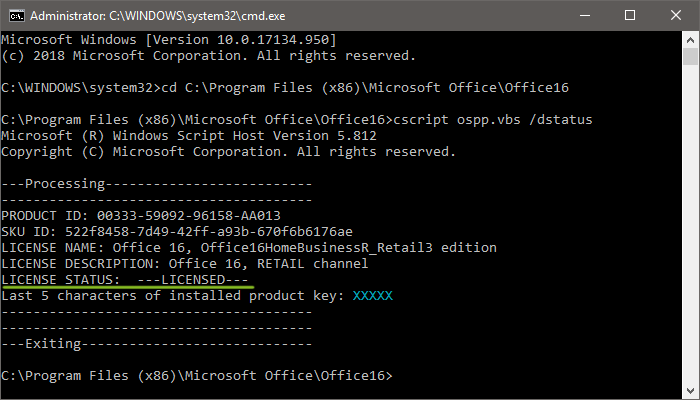Click the SKU ID line

(x=176, y=232)
